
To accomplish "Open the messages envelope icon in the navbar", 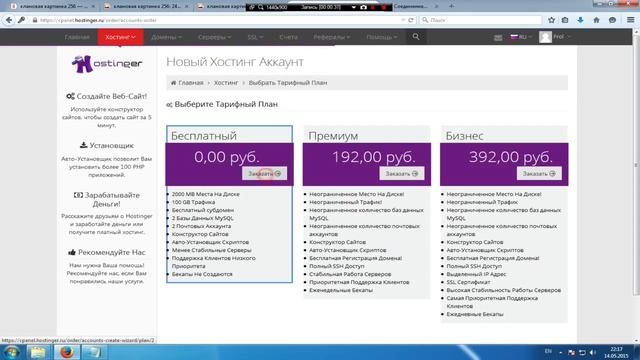I will (x=498, y=37).
